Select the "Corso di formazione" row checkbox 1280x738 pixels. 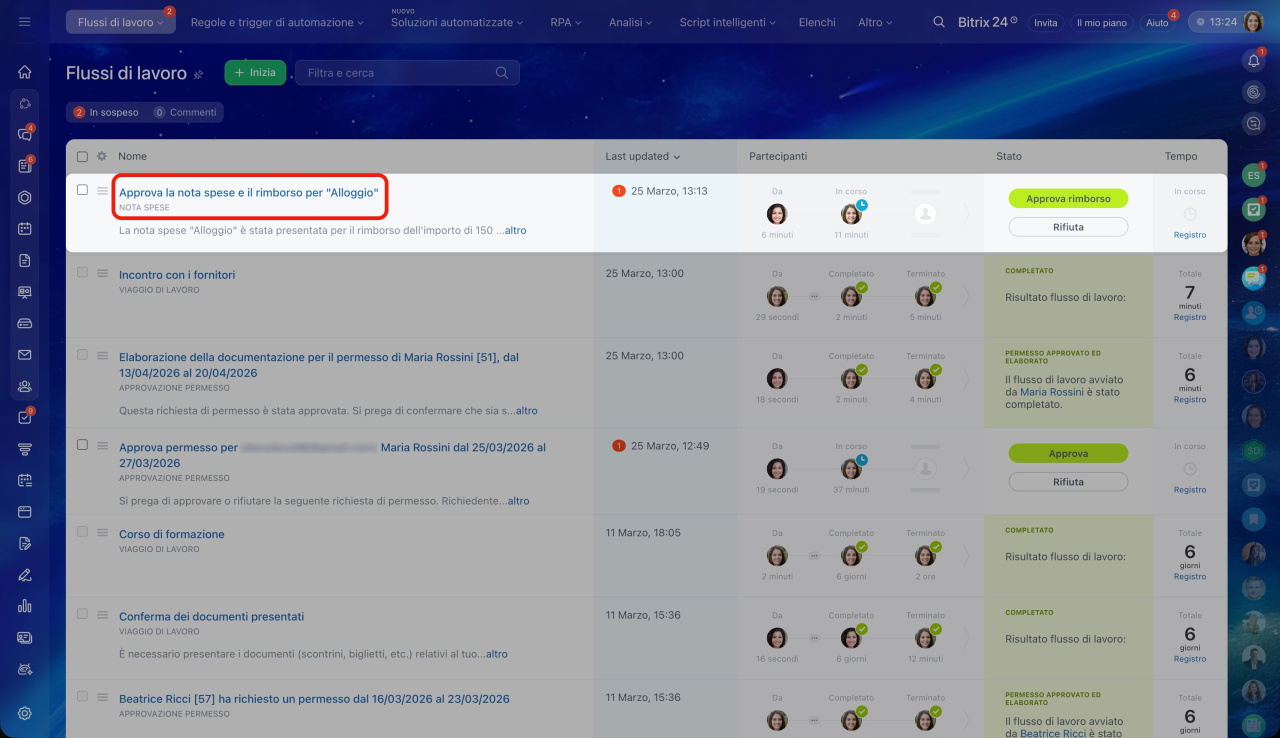coord(83,532)
